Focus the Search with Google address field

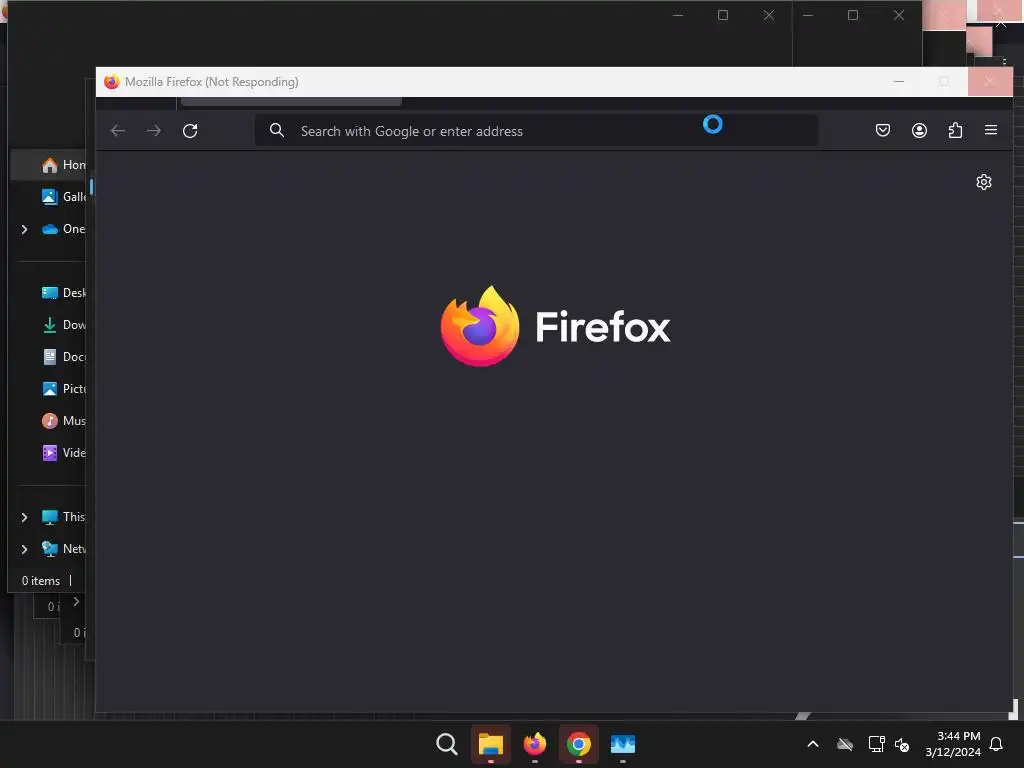click(536, 131)
